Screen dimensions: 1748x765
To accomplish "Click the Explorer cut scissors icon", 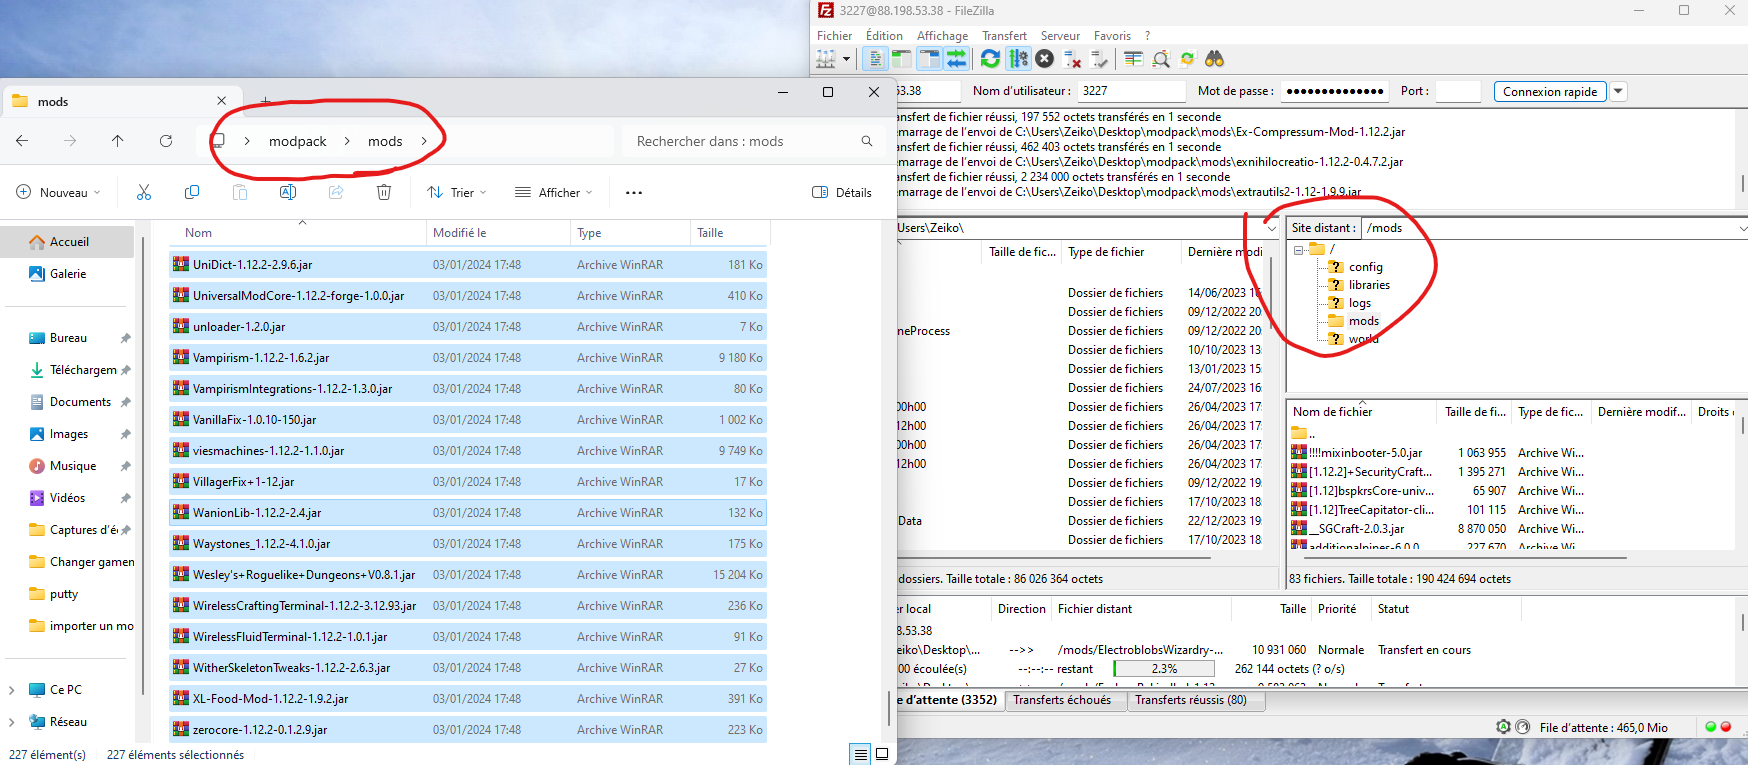I will click(144, 192).
